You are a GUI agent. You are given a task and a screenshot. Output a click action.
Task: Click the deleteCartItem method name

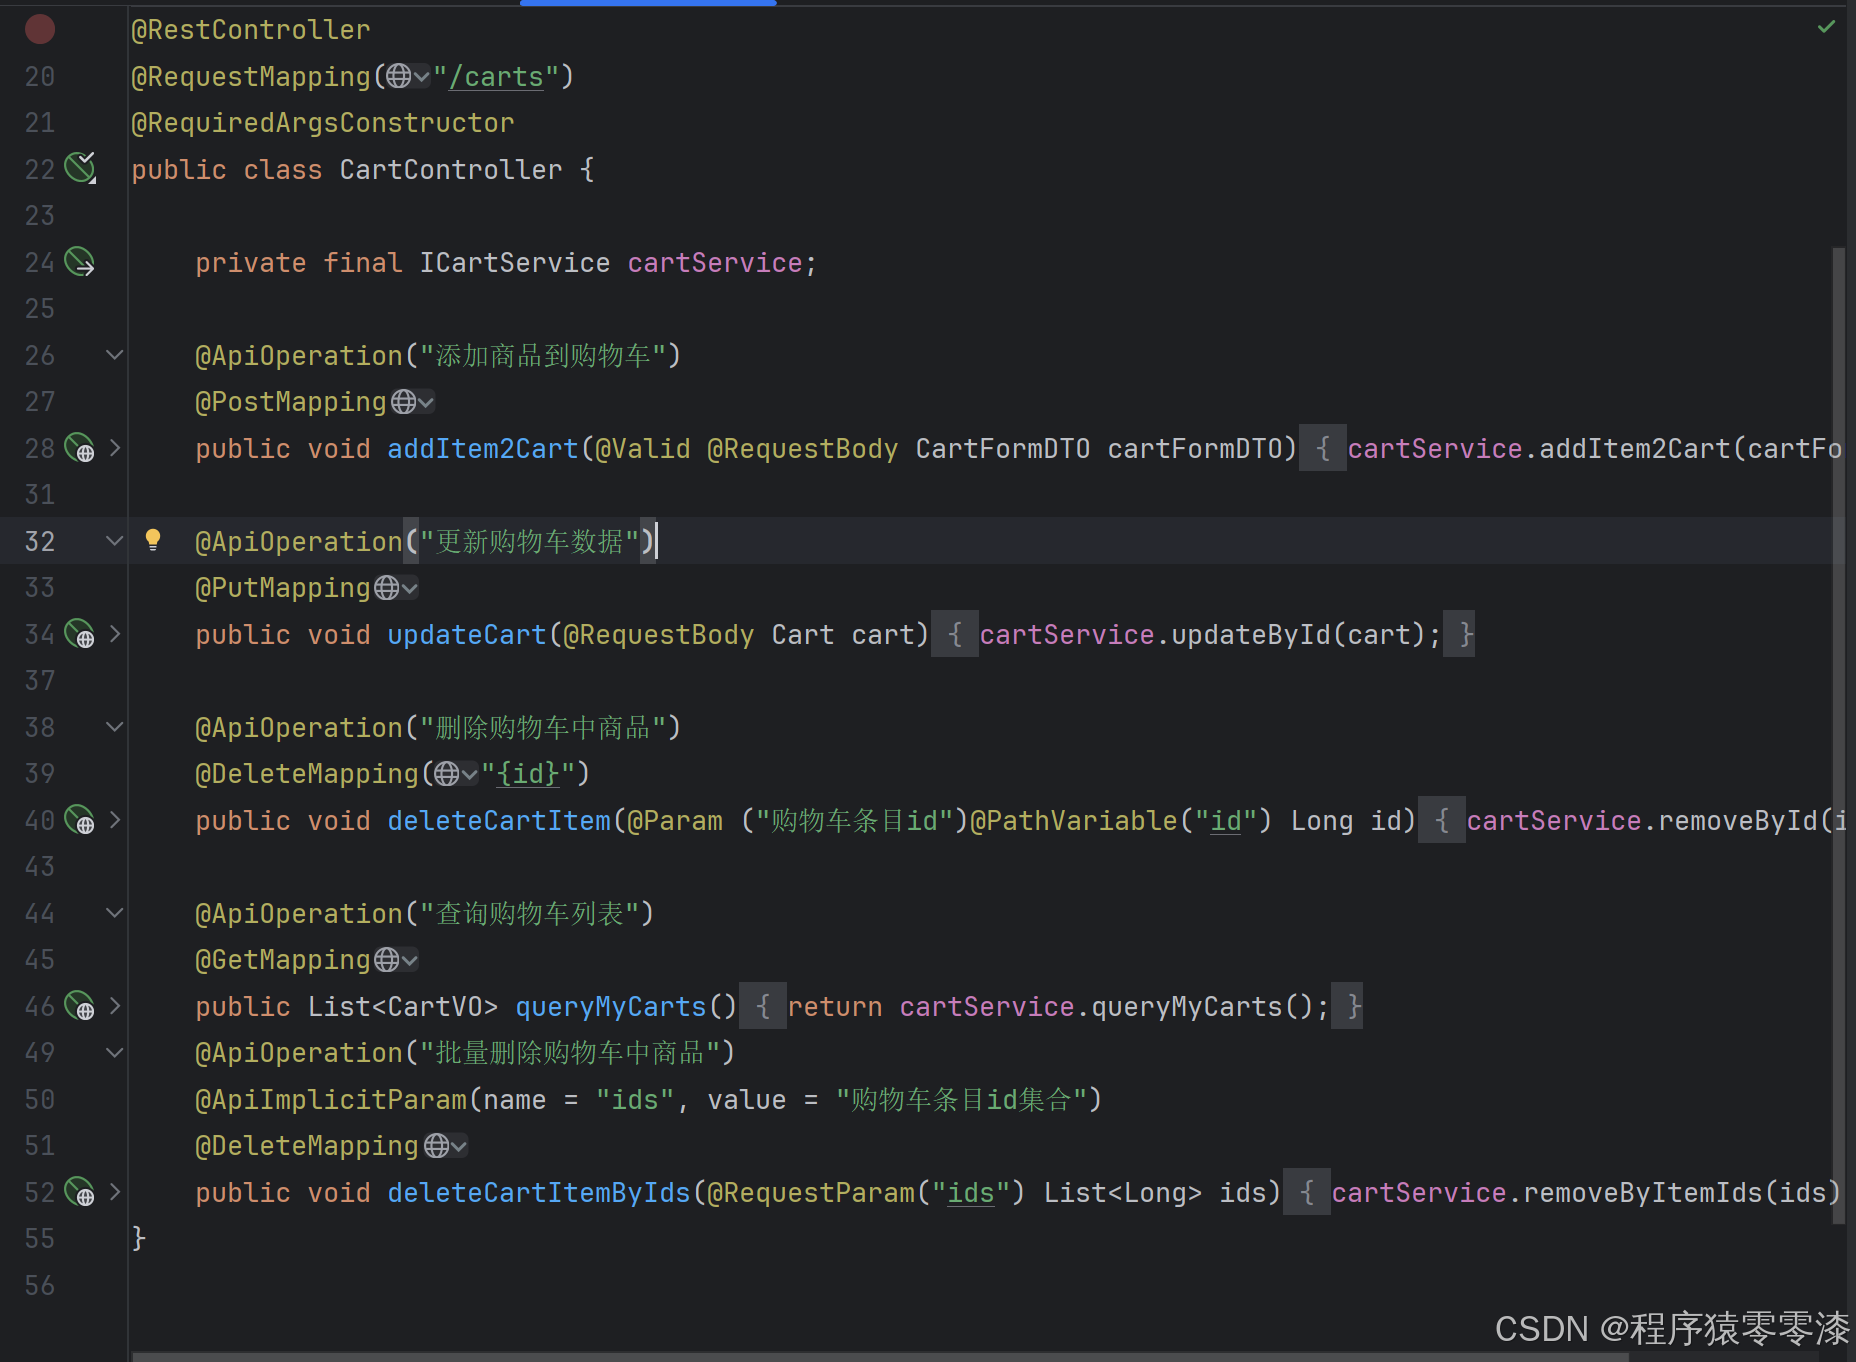click(x=499, y=821)
